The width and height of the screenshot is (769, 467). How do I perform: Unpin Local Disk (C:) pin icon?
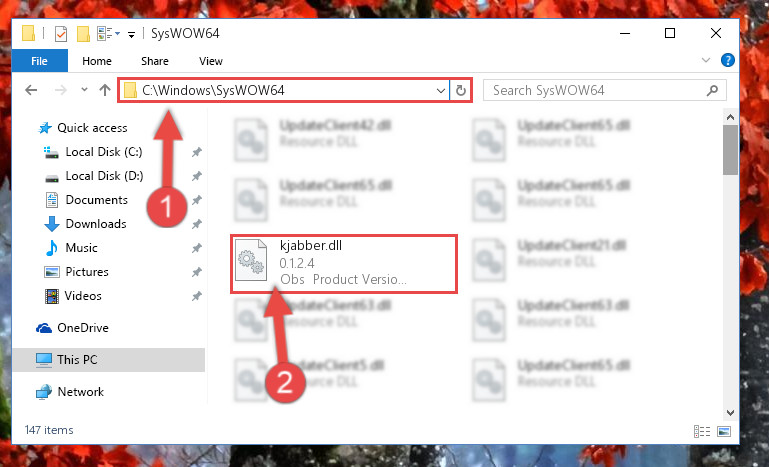pos(197,152)
